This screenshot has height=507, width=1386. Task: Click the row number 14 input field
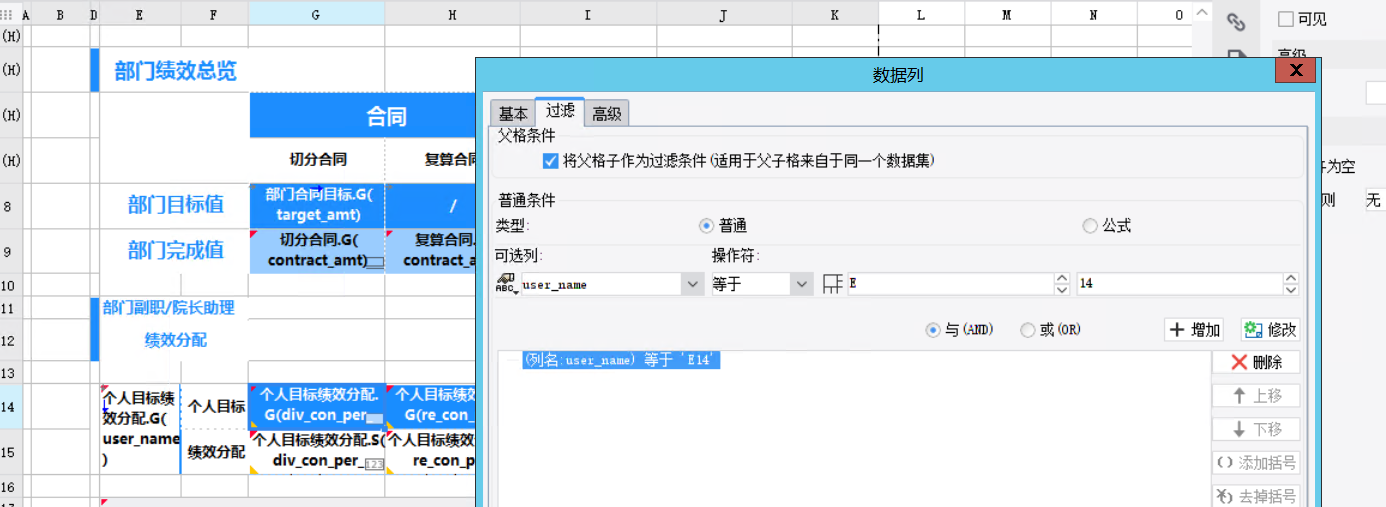[x=1180, y=284]
